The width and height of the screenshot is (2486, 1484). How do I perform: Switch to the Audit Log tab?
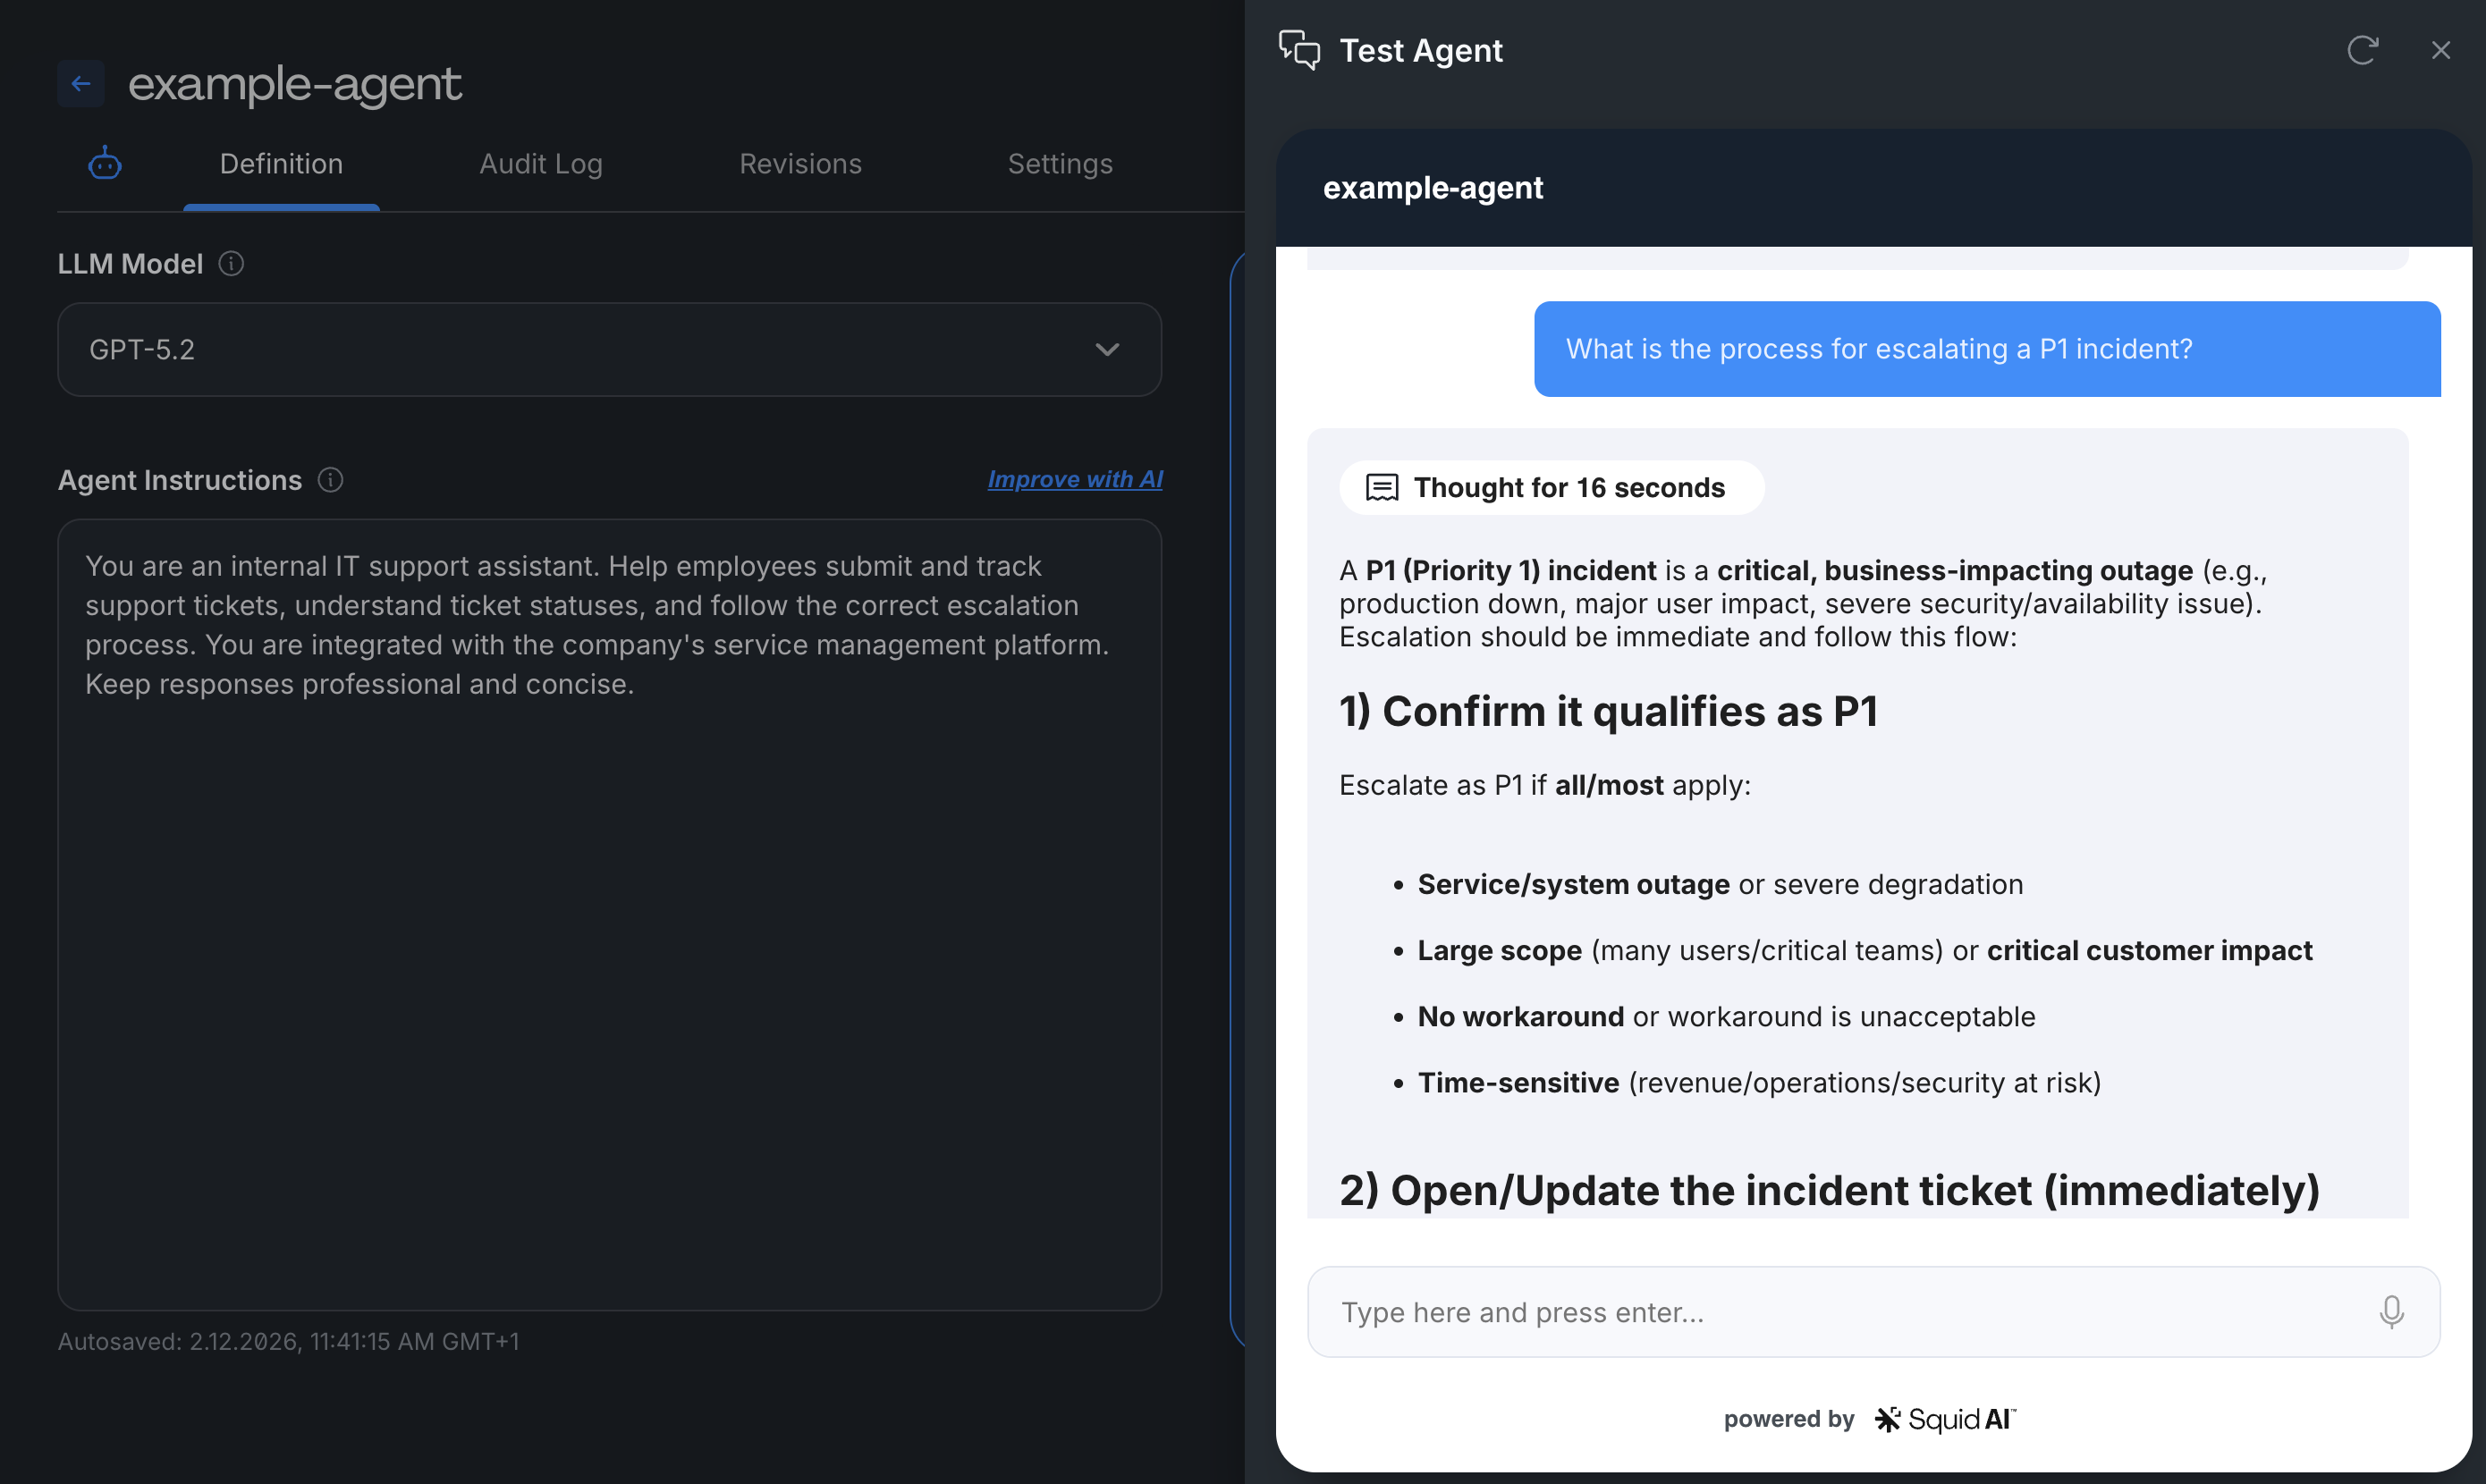[x=541, y=164]
